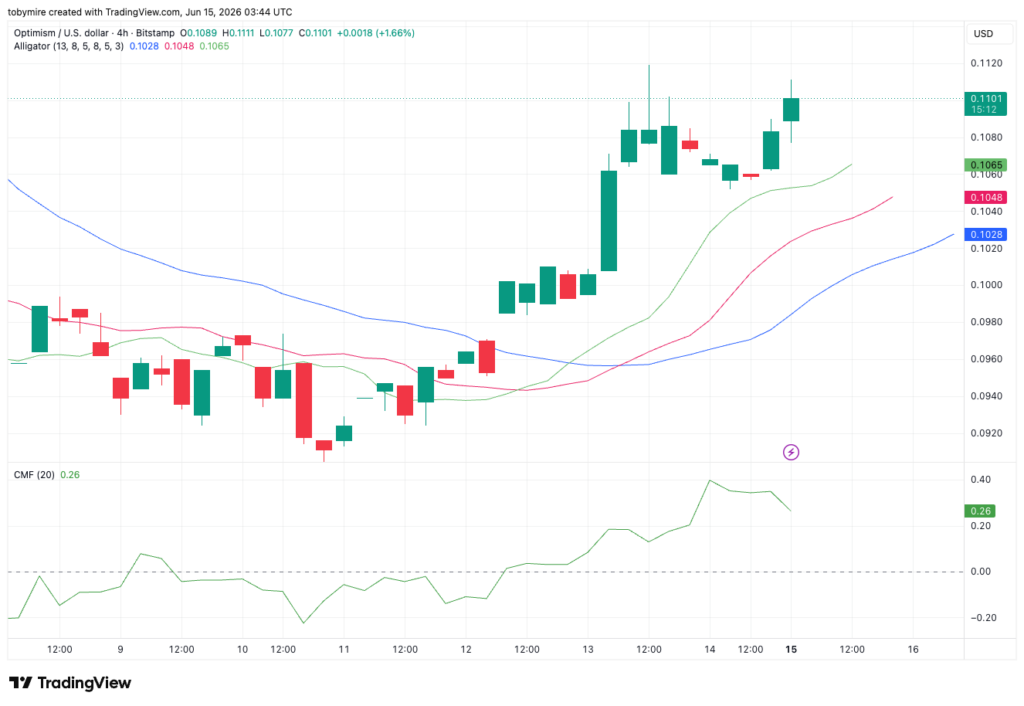Screen dimensions: 1024x706
Task: Click the large red candle bottoming near 0.0918
Action: click(x=304, y=400)
